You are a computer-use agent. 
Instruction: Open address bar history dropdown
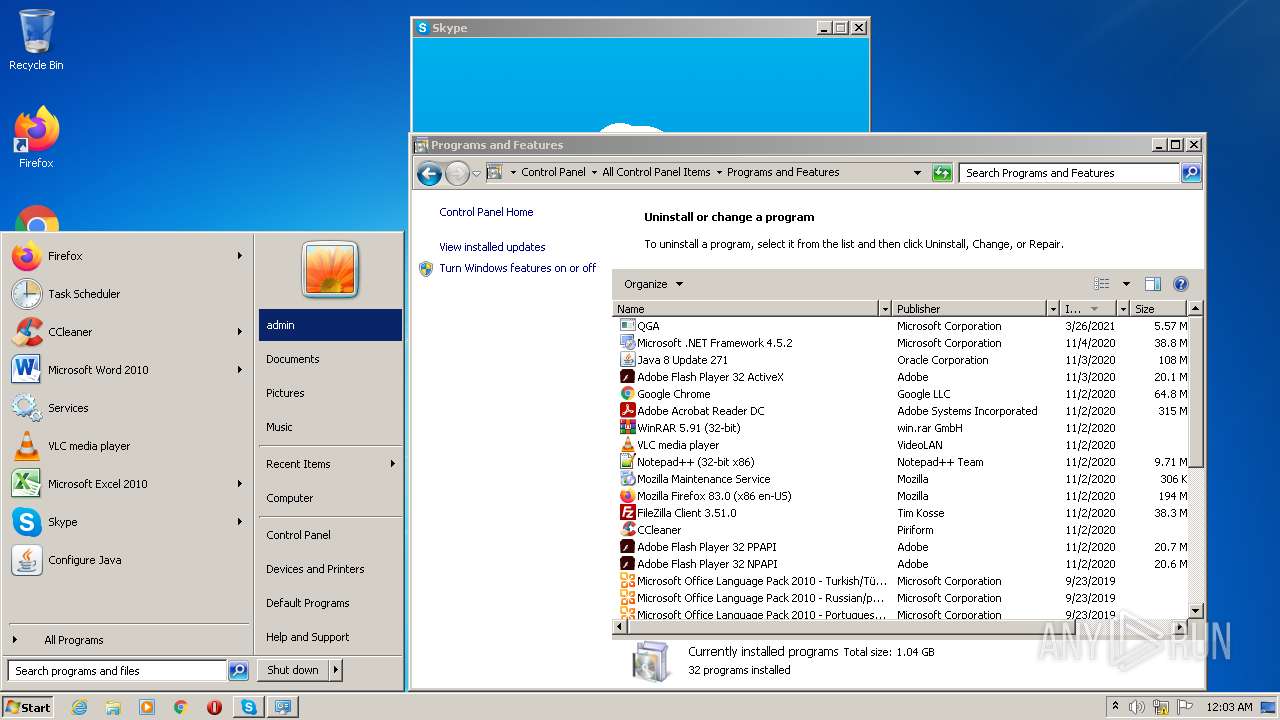tap(917, 173)
